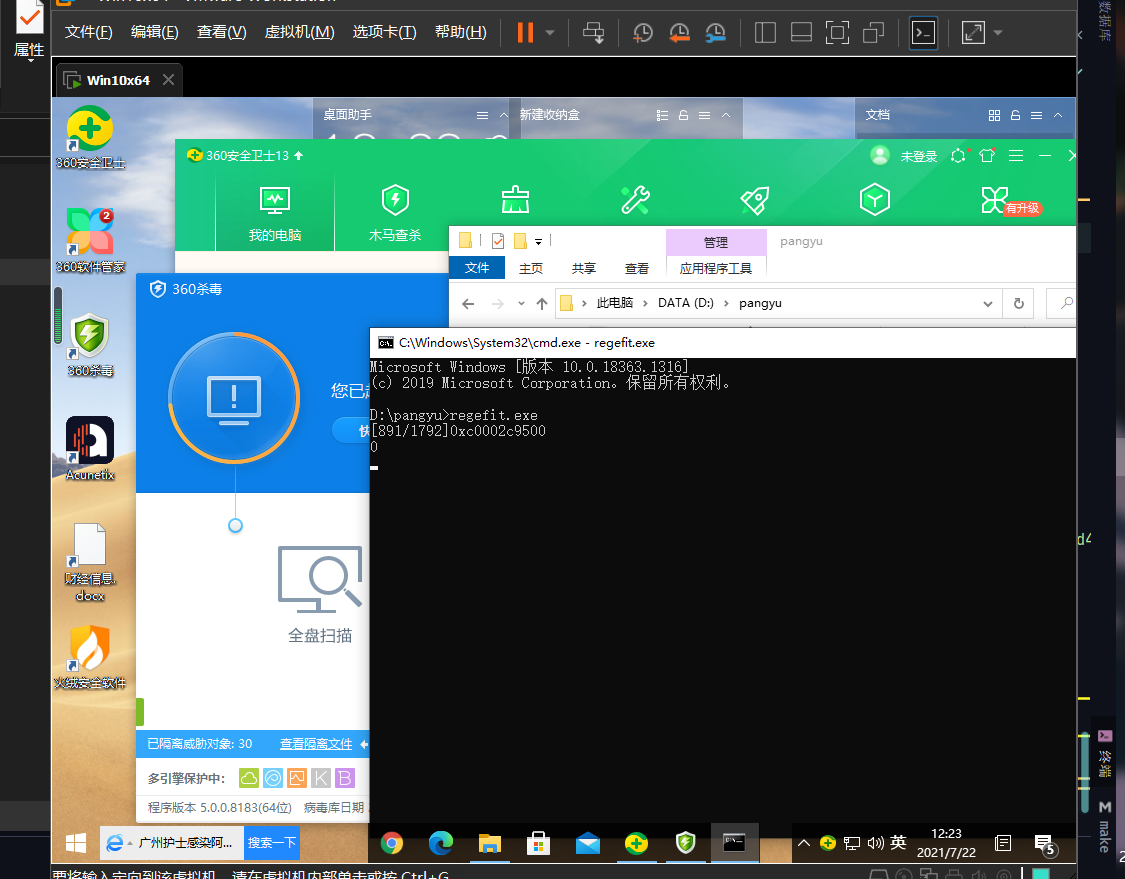This screenshot has height=879, width=1125.
Task: Click the Explorer search box
Action: [1062, 304]
